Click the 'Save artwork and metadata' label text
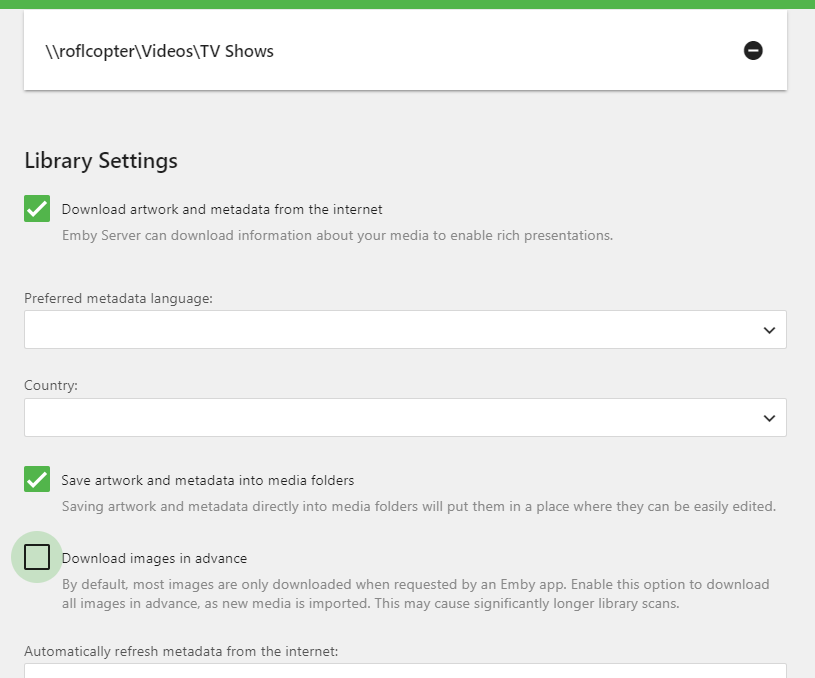815x678 pixels. (208, 480)
